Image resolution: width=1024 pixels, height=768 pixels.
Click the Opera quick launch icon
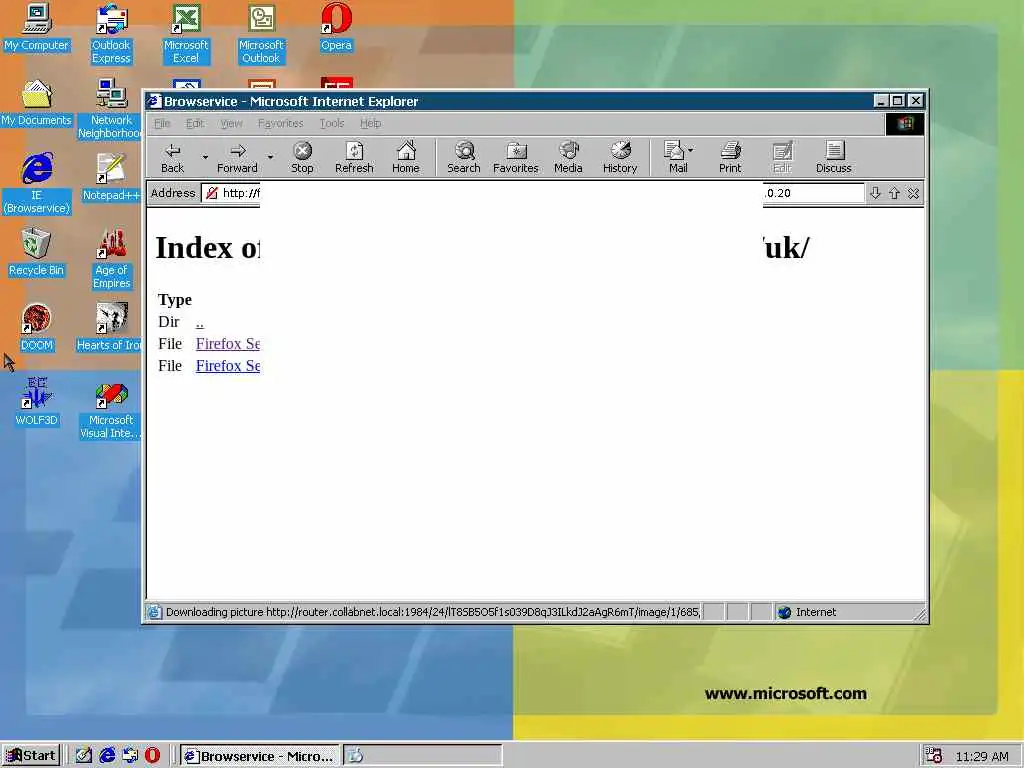[152, 756]
